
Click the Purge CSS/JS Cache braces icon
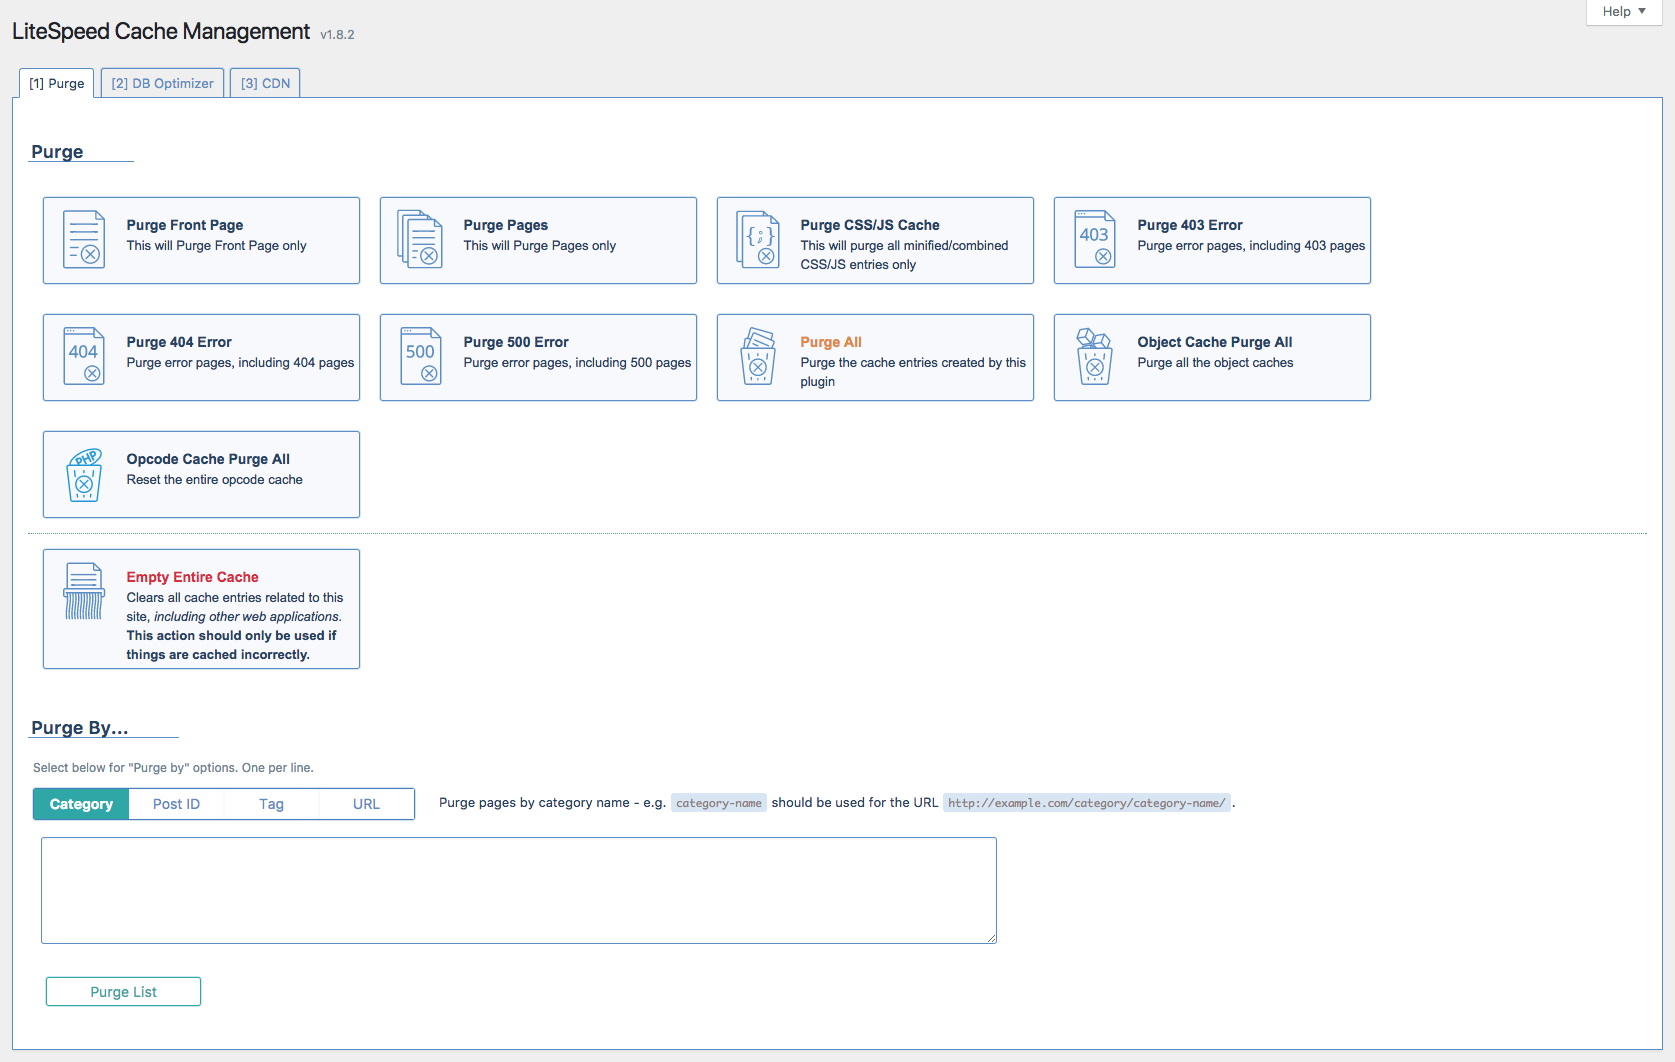coord(758,240)
